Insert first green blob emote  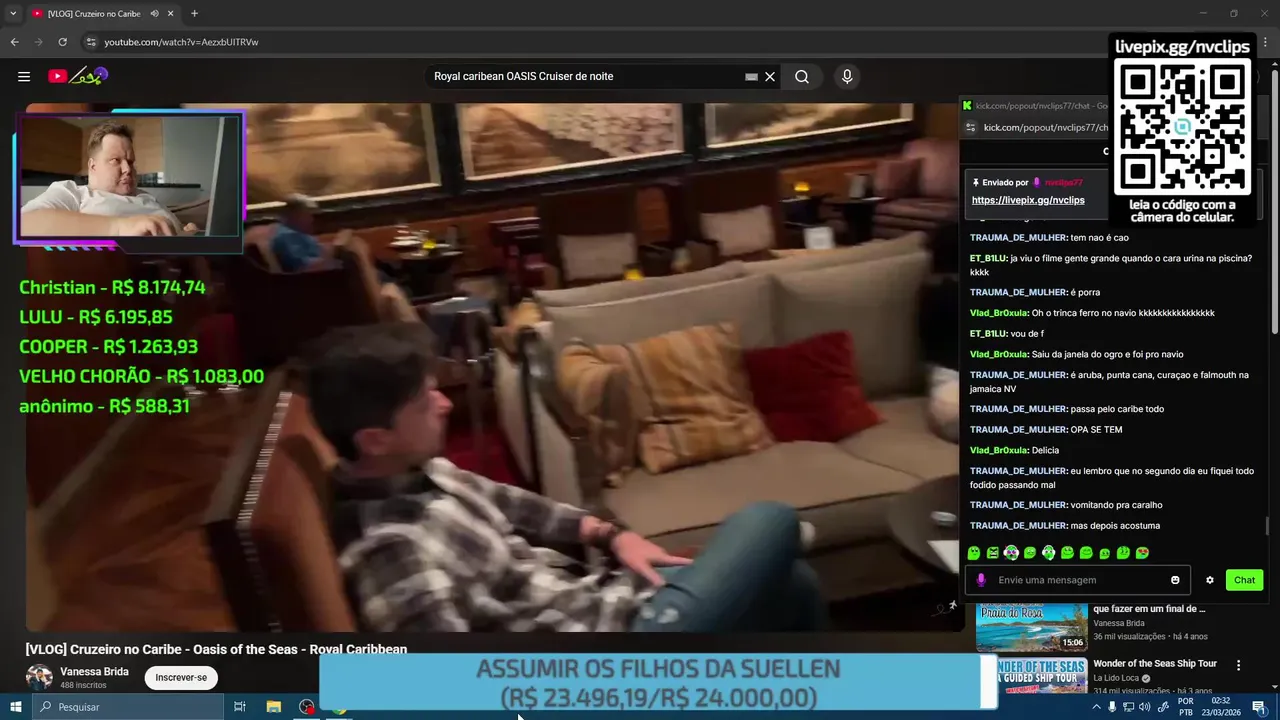(974, 553)
